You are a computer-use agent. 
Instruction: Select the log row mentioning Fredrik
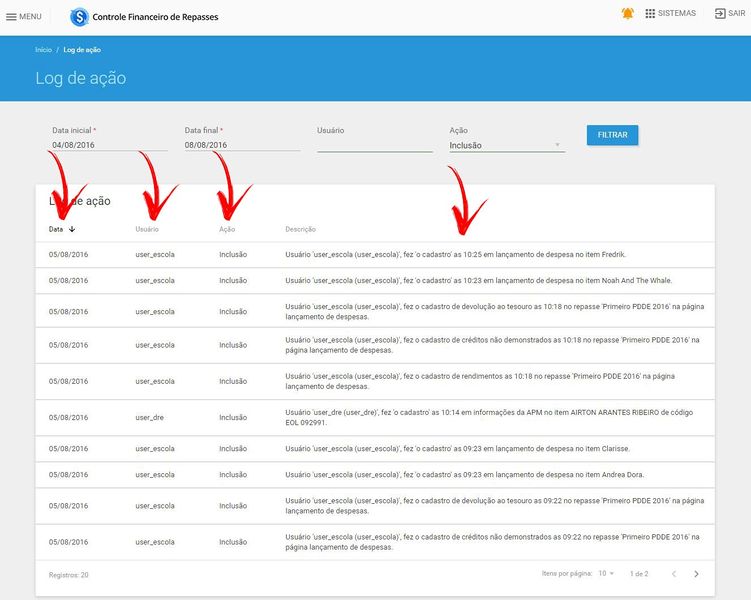coord(375,255)
